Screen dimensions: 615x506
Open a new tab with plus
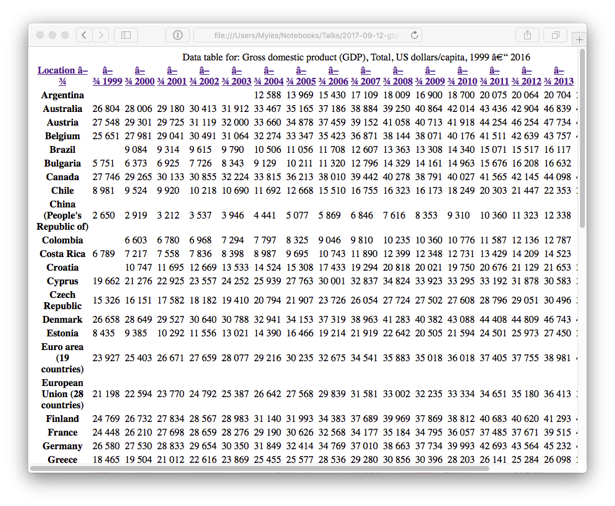coord(579,40)
